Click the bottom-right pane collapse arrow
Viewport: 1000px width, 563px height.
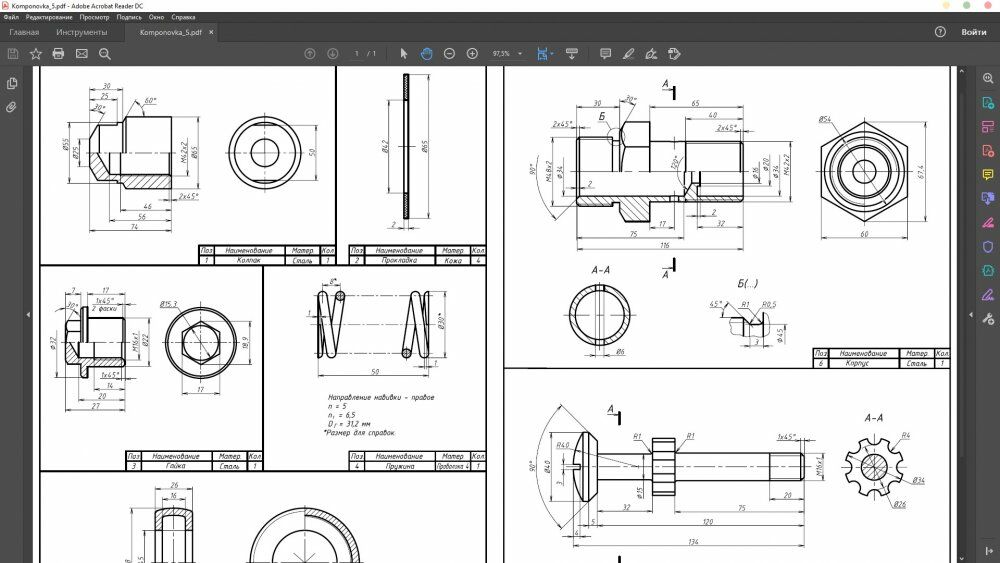pyautogui.click(x=989, y=551)
